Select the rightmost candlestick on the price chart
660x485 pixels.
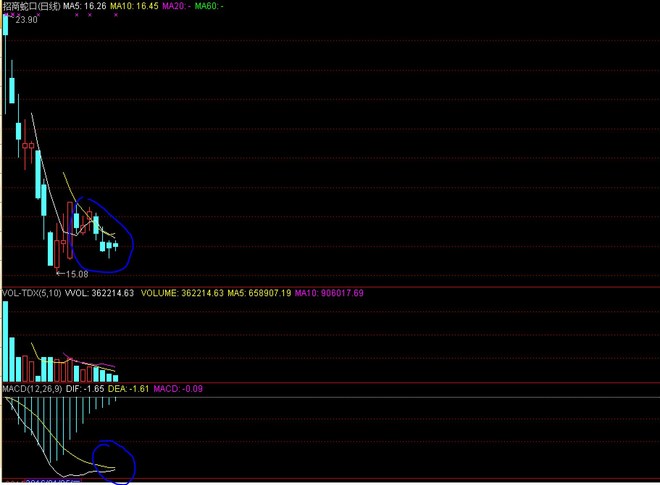point(115,245)
